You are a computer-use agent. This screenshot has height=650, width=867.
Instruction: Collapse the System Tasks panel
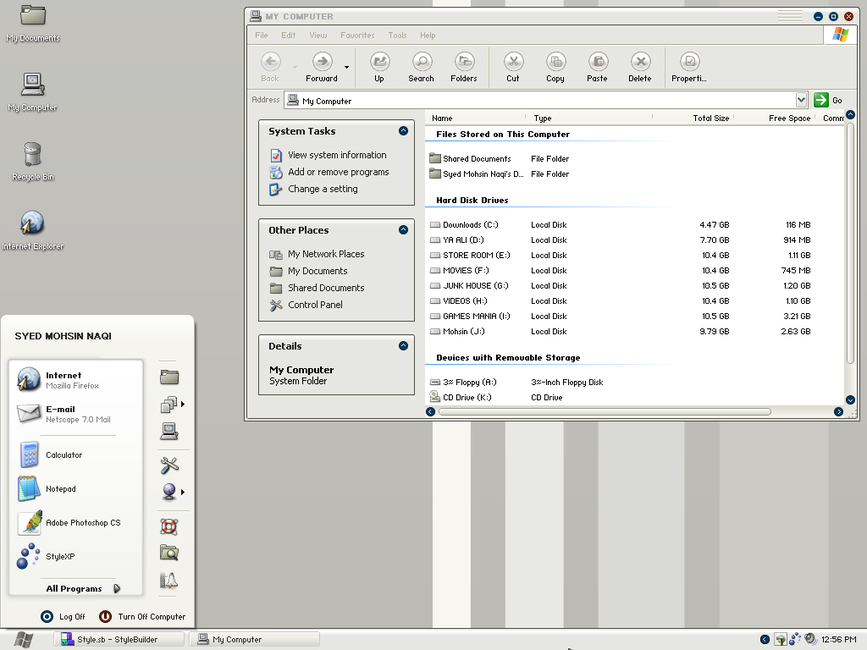(403, 131)
